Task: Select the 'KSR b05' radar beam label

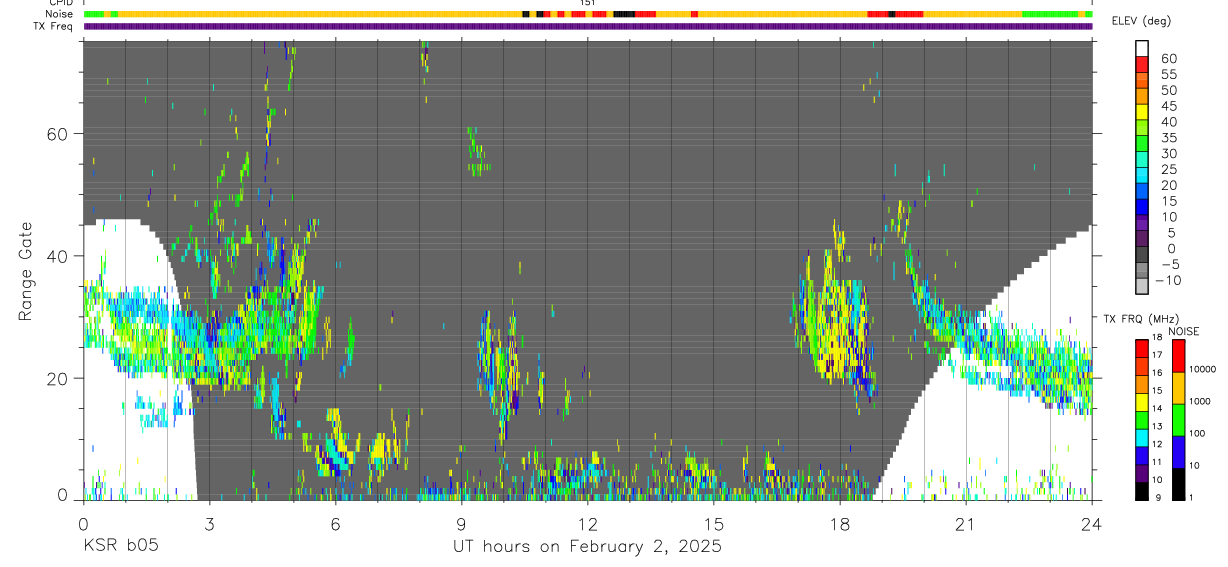Action: 120,547
